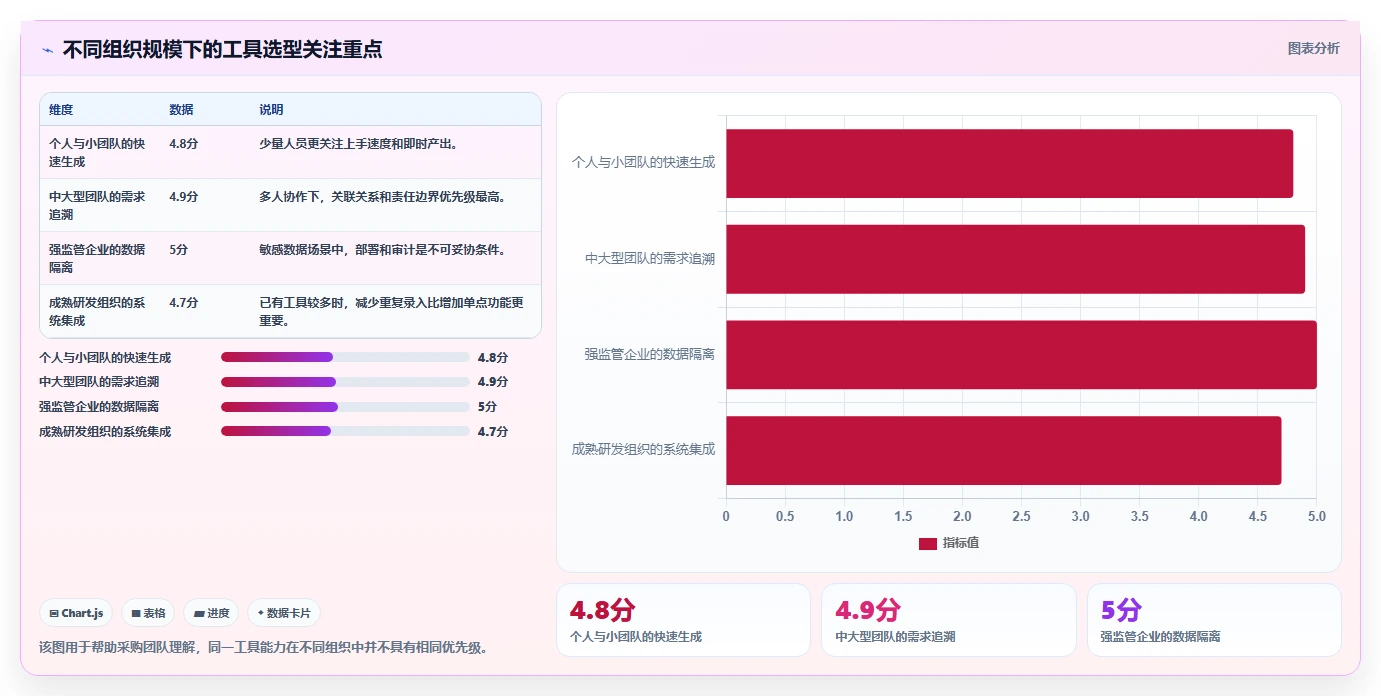
Task: Click the footer note starting 该图用于帮助采购团队
Action: (x=263, y=647)
